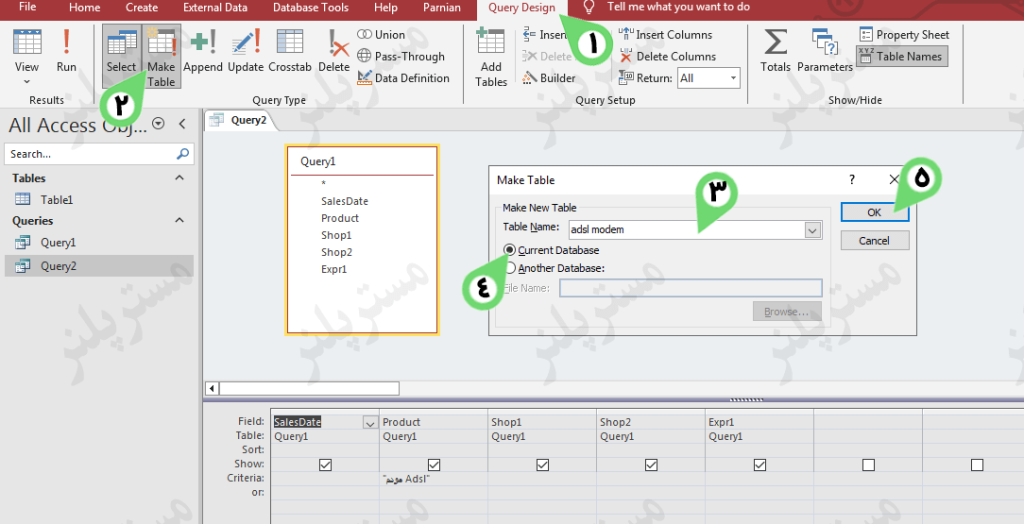Viewport: 1024px width, 524px height.
Task: Switch to the External Data tab
Action: coord(216,8)
